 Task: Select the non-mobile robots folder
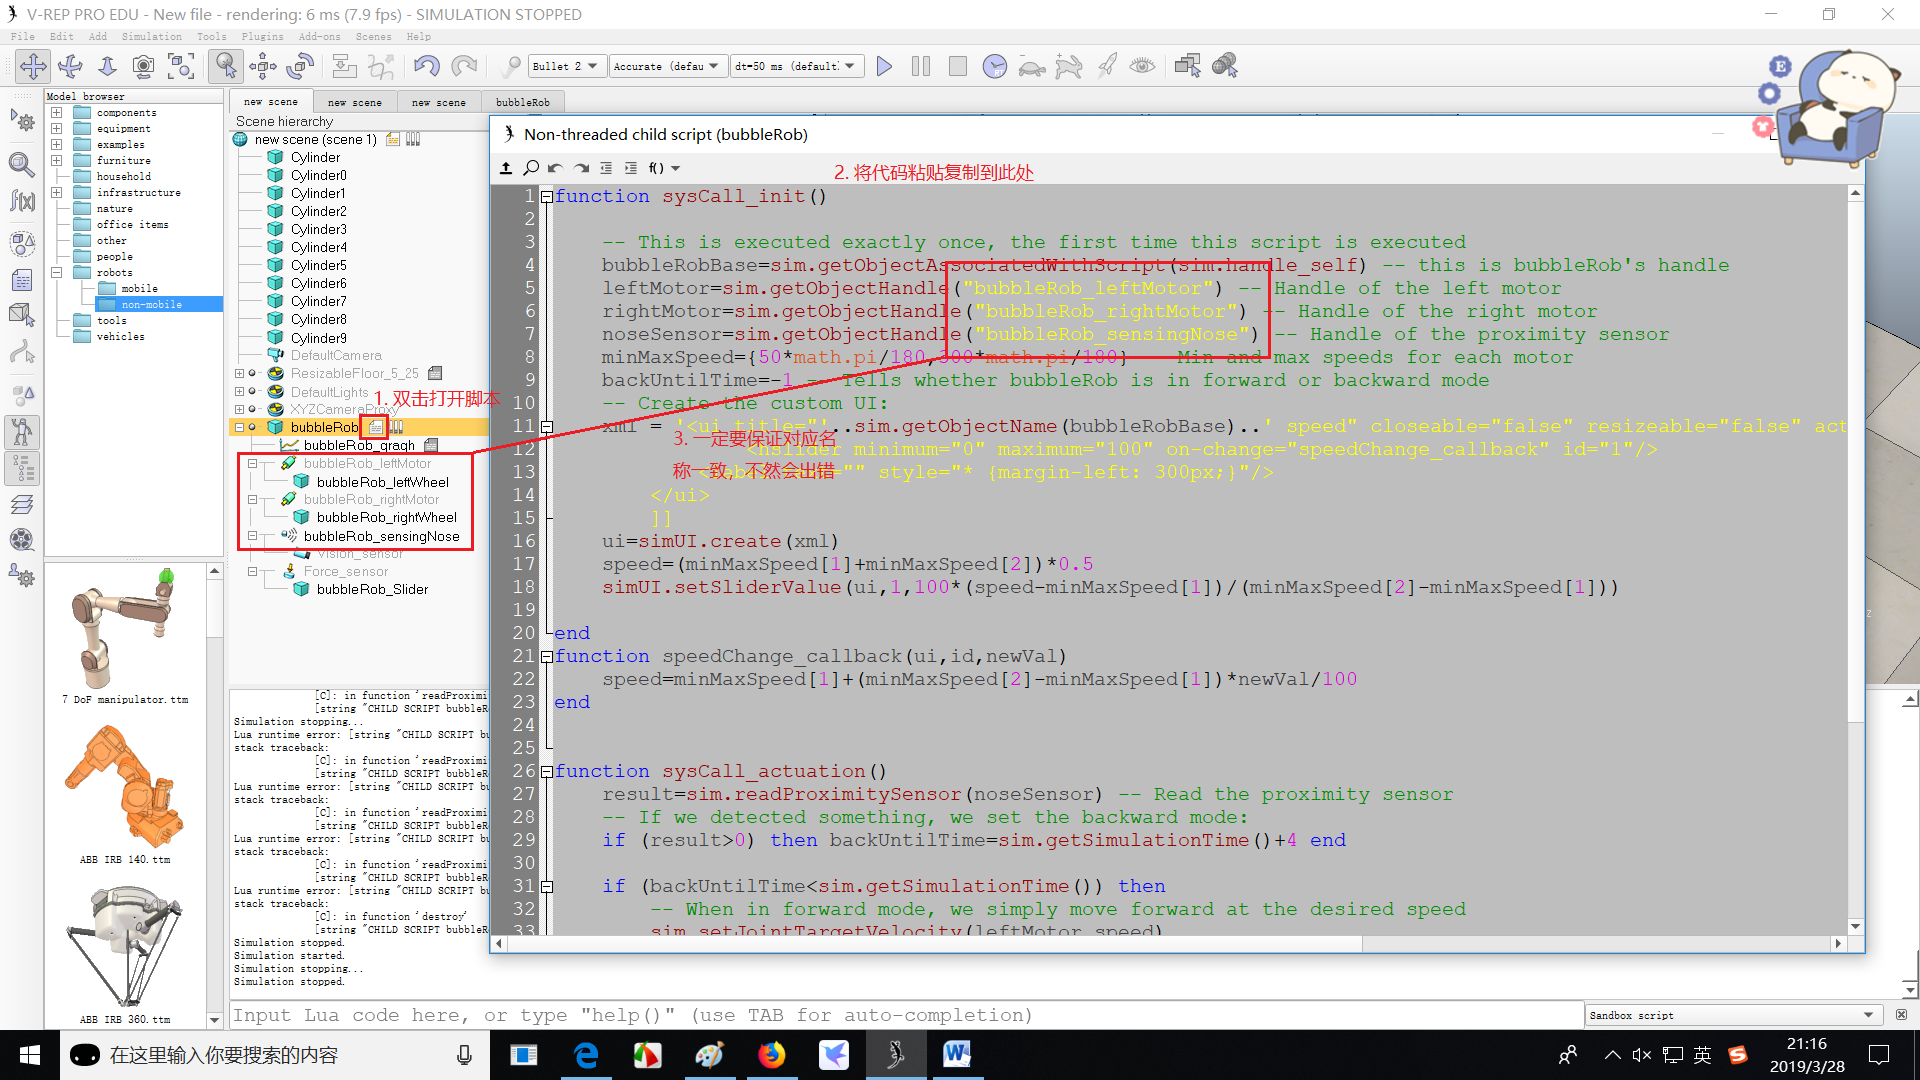pyautogui.click(x=151, y=304)
